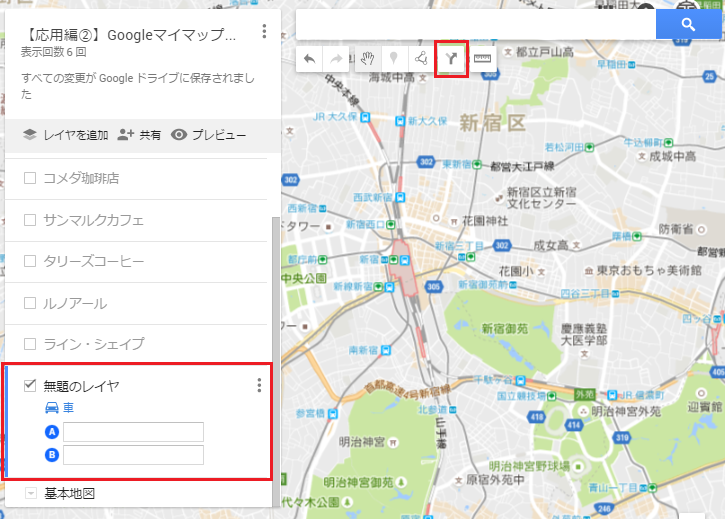This screenshot has height=519, width=725.
Task: Check the ルノアール layer checkbox
Action: [30, 303]
